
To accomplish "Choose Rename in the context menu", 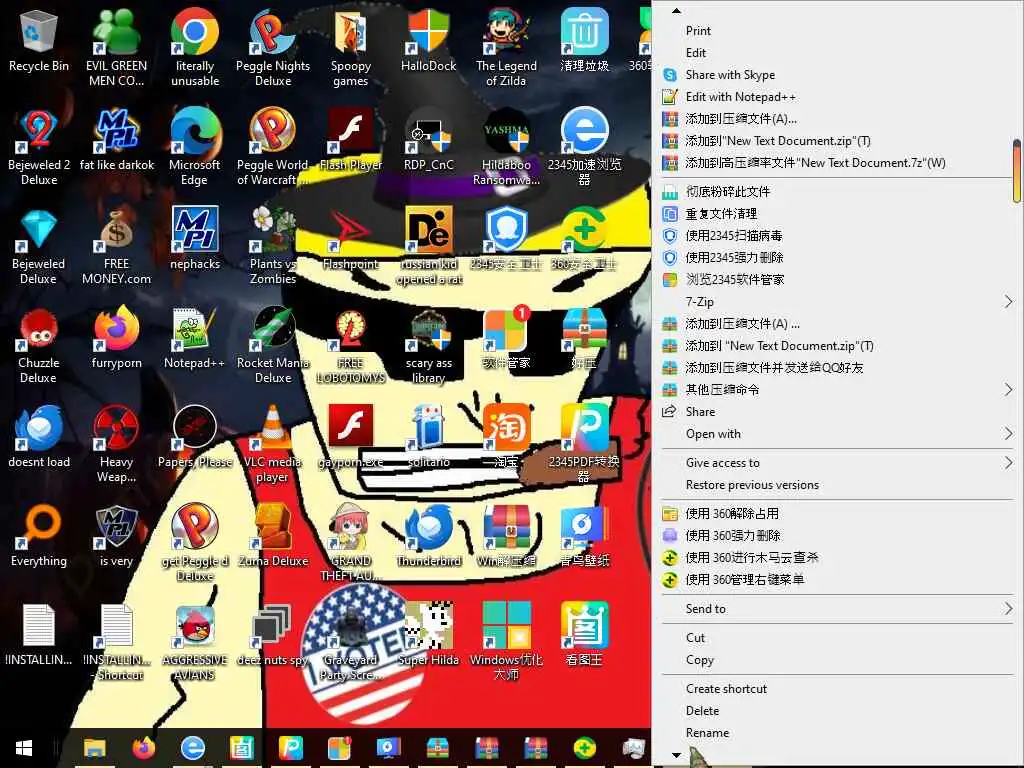I will 836,733.
